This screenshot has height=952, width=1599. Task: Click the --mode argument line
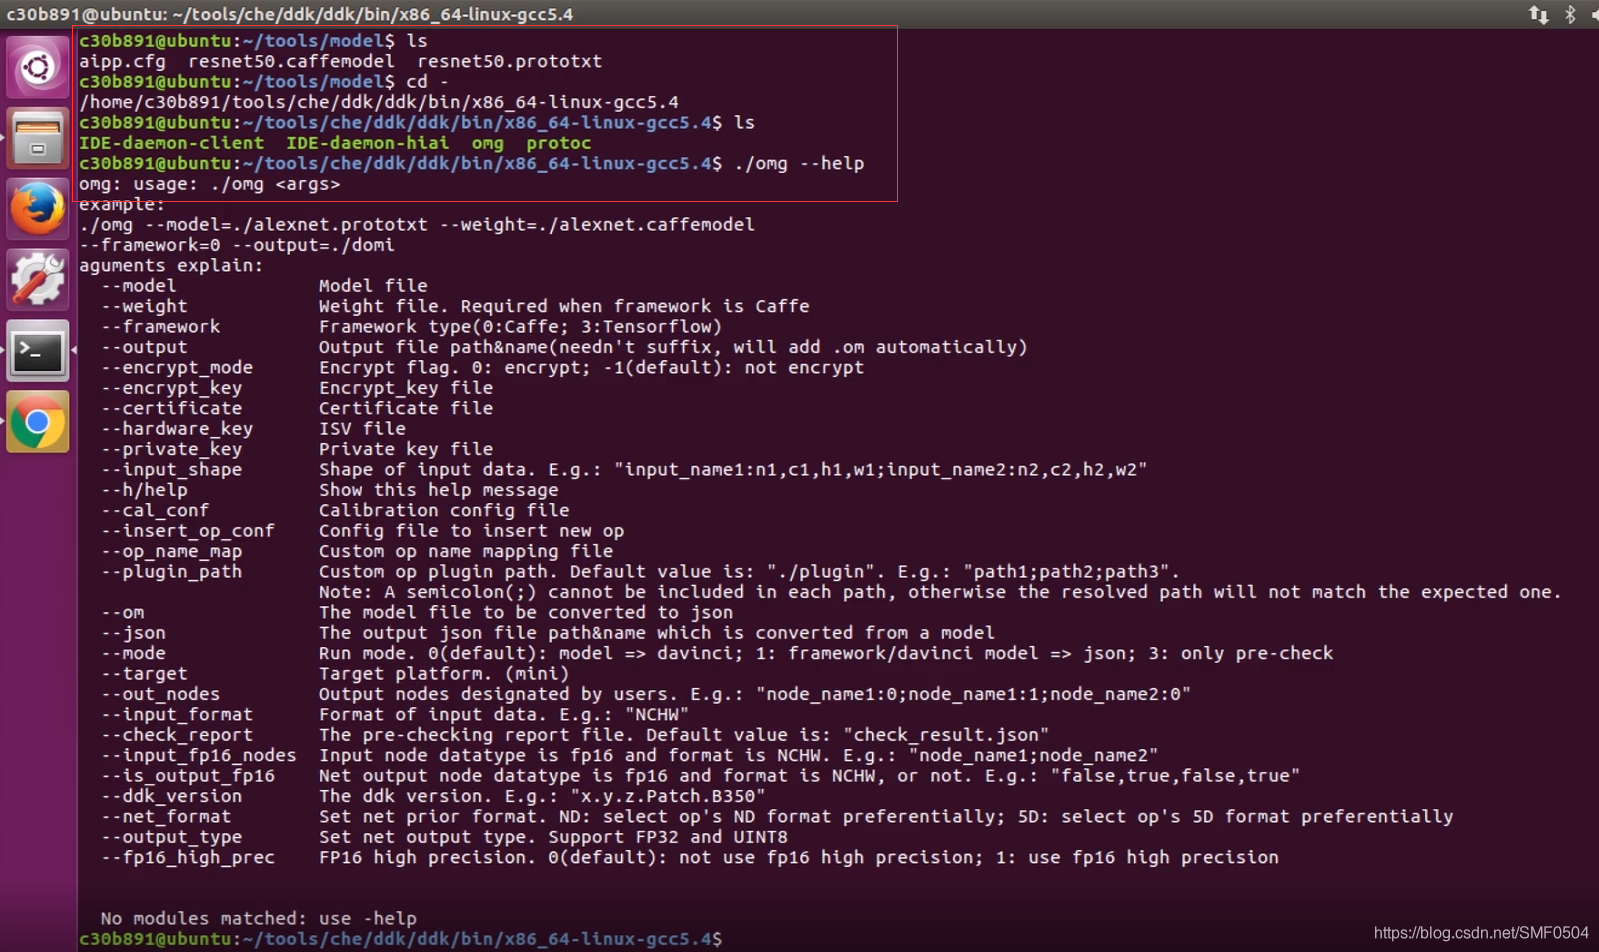pyautogui.click(x=717, y=653)
